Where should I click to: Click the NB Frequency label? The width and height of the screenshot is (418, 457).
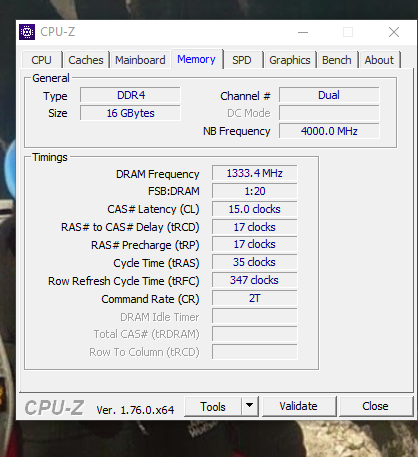(237, 131)
